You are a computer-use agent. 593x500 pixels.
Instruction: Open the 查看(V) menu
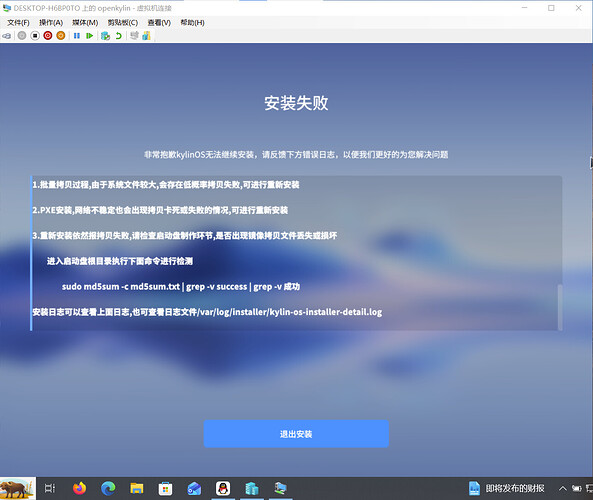(159, 23)
